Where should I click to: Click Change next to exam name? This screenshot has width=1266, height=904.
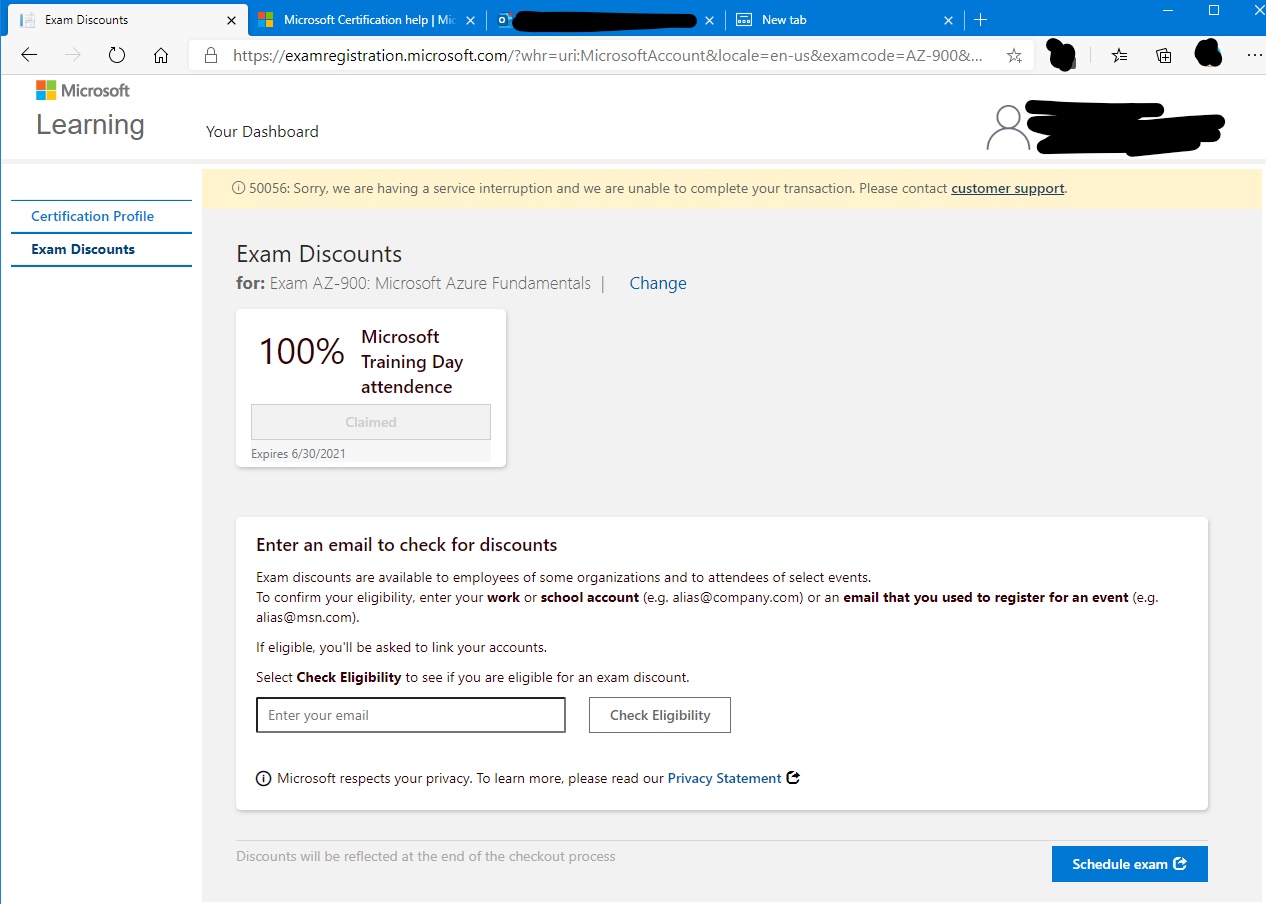click(658, 283)
